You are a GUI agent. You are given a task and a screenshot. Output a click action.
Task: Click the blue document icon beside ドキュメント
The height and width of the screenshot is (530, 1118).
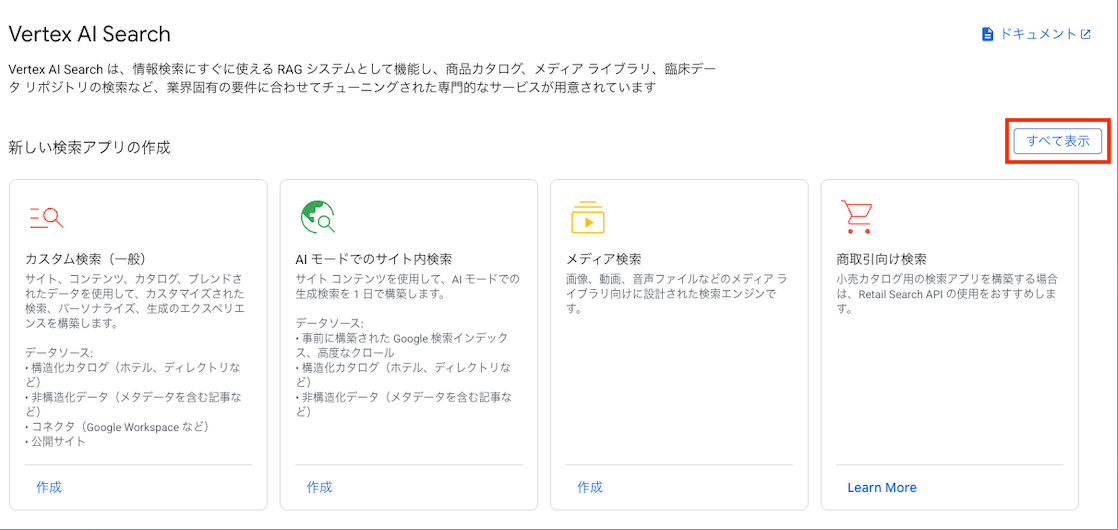coord(988,34)
